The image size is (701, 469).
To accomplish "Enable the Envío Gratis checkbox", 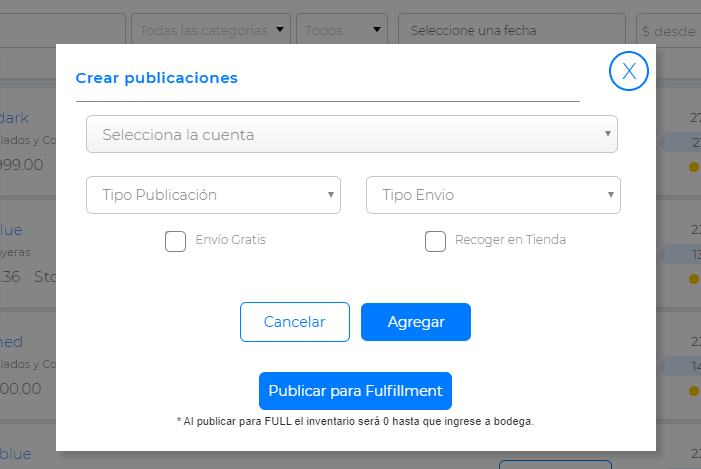I will click(x=175, y=241).
